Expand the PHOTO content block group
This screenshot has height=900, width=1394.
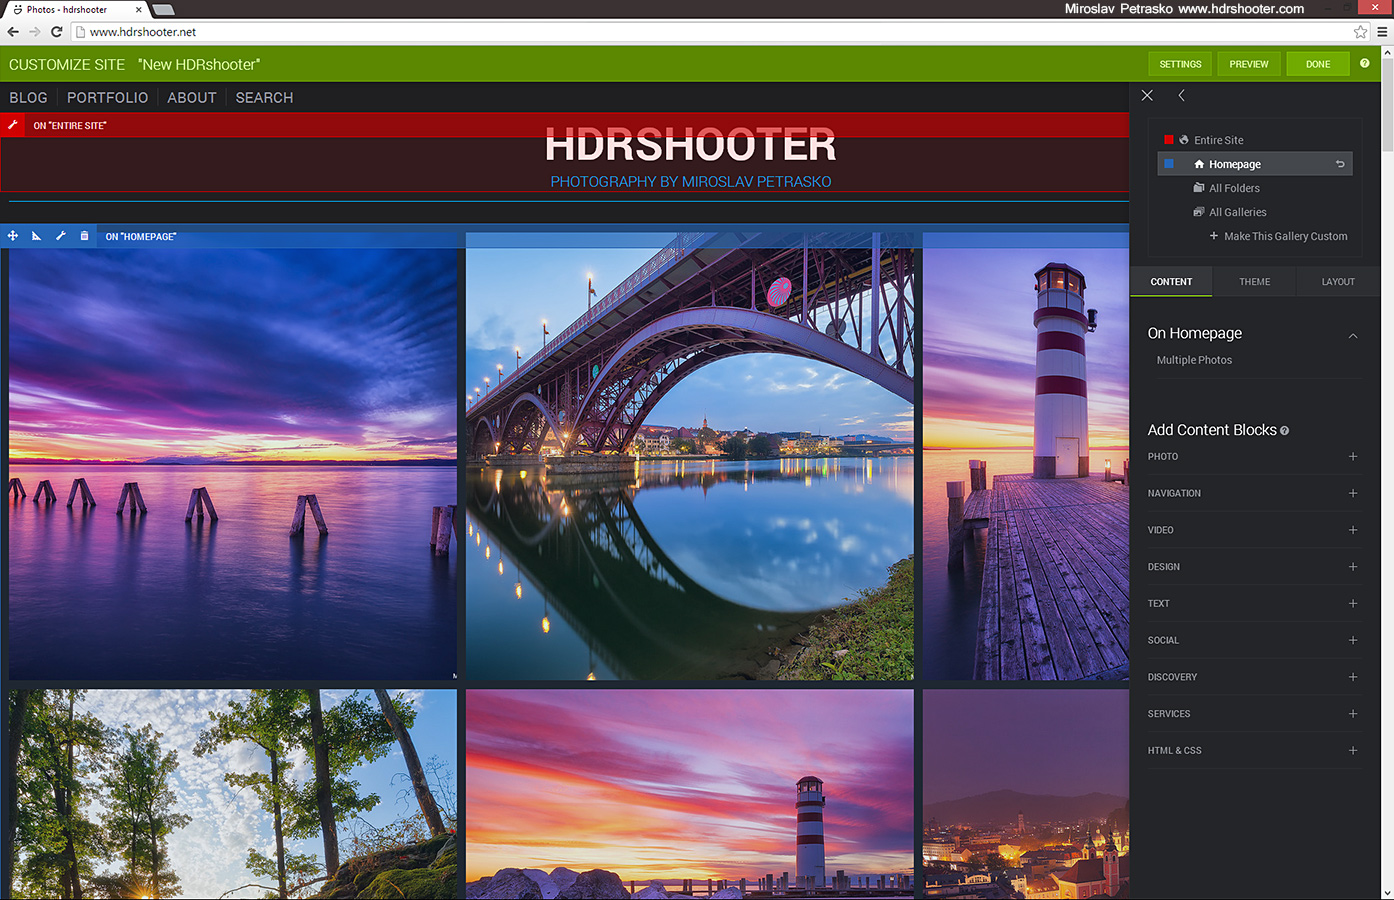pos(1353,457)
